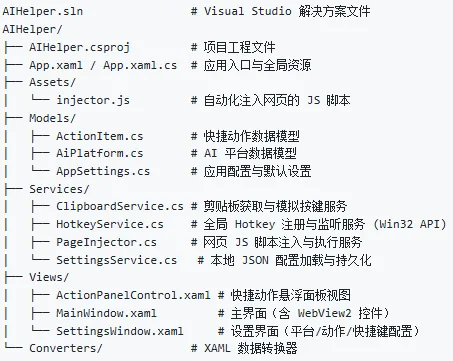
Task: Select App.xaml / App.xaml.cs line
Action: (x=103, y=65)
